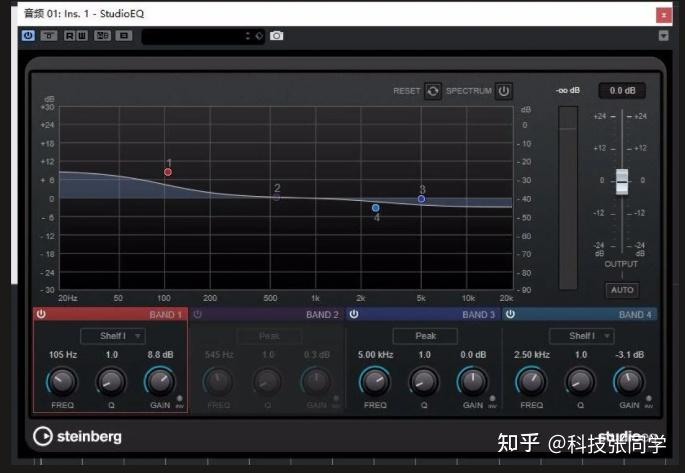The image size is (685, 473).
Task: Open preset management diamond icon
Action: (x=259, y=36)
